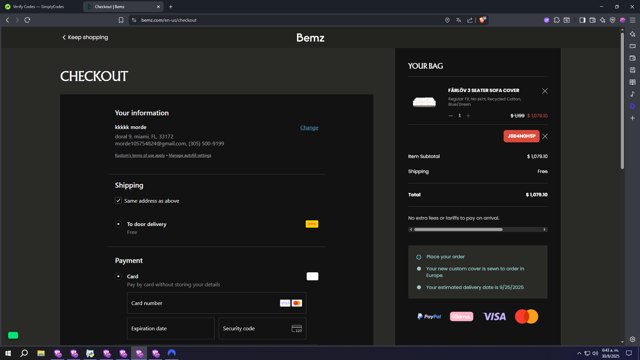Click the green chat widget button
The height and width of the screenshot is (360, 640).
tap(13, 336)
